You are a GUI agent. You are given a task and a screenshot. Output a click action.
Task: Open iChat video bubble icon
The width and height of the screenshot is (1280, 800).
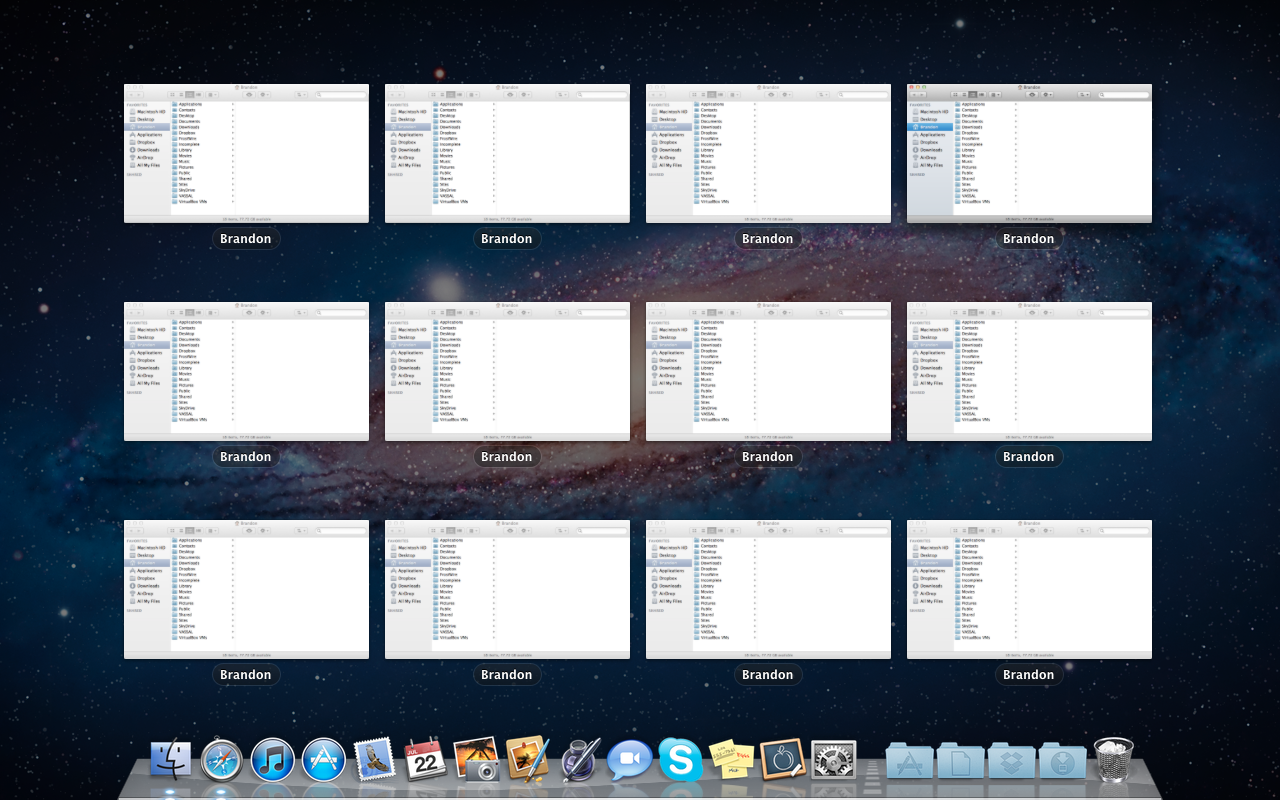point(630,761)
